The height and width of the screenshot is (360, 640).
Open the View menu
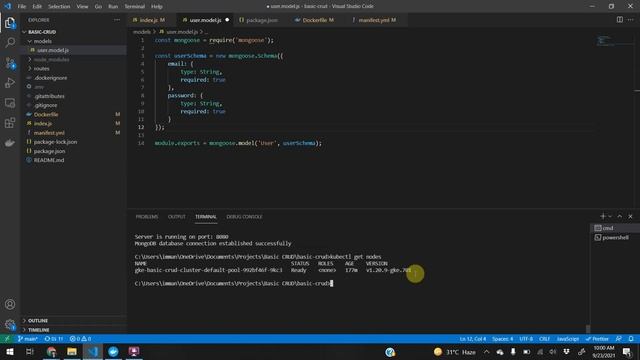[82, 7]
